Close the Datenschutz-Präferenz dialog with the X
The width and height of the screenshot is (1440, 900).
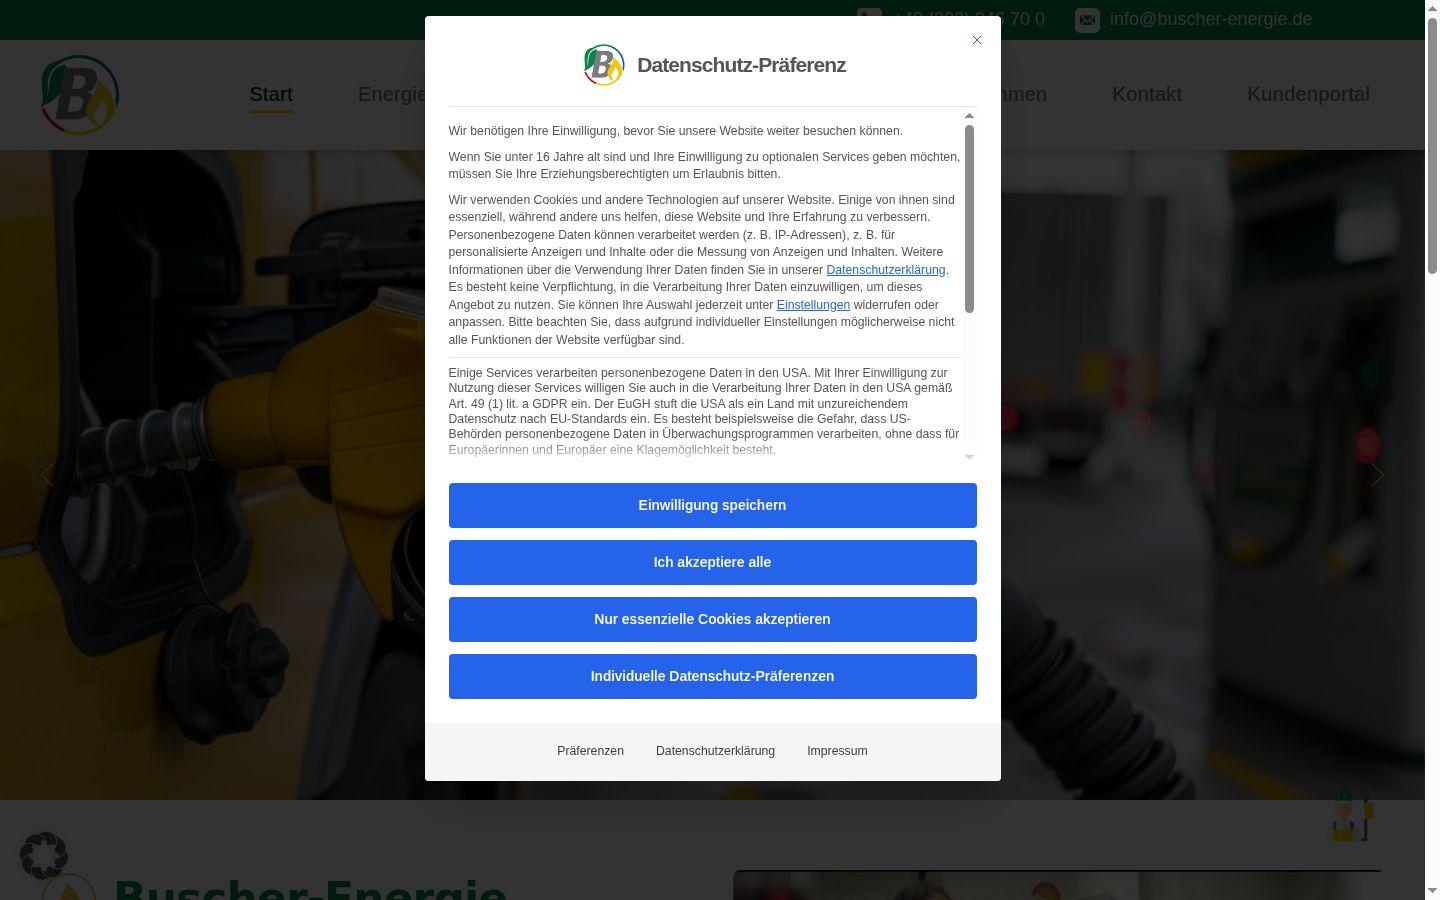coord(977,40)
